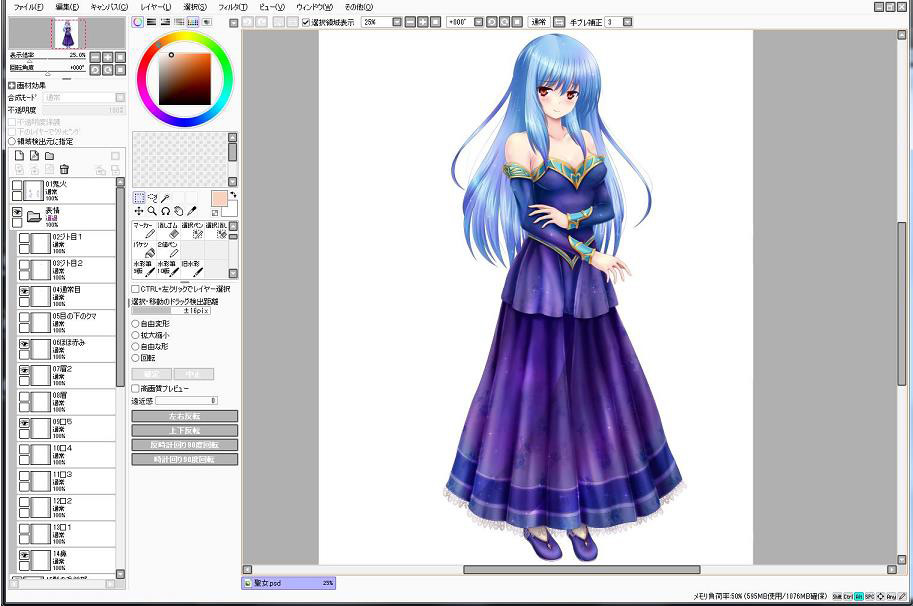Screen dimensions: 913x606
Task: Select the Magic Wand tool
Action: [x=165, y=198]
